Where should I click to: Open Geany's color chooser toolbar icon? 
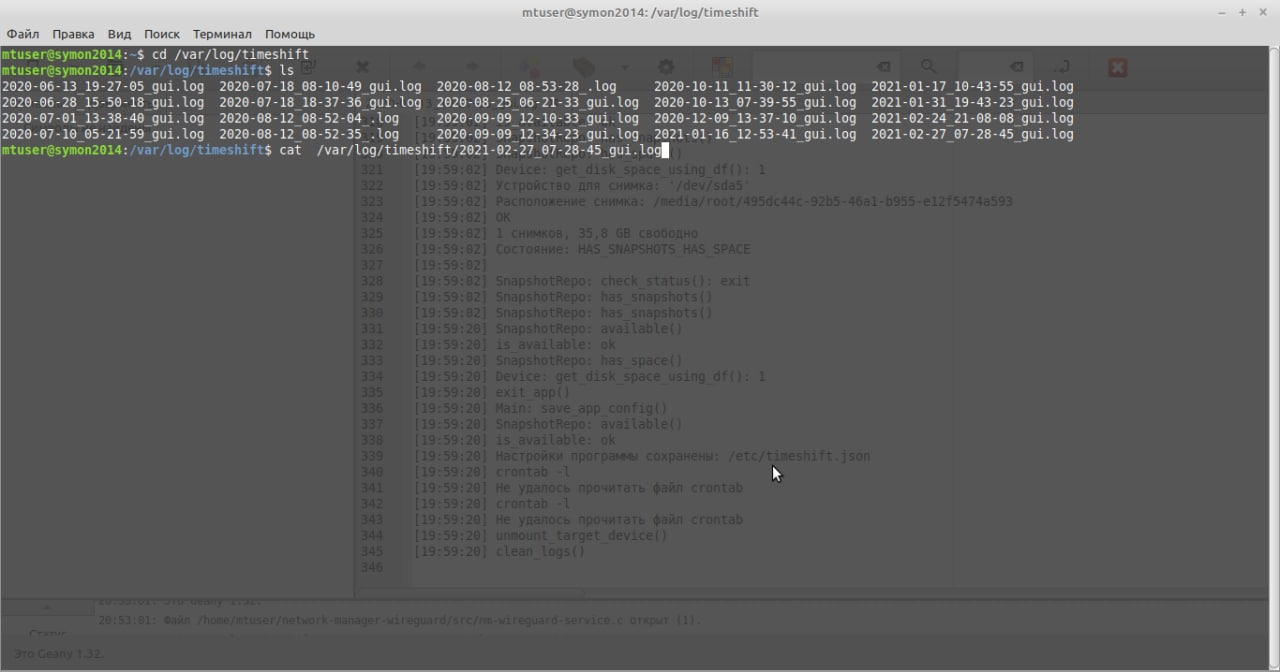(722, 67)
